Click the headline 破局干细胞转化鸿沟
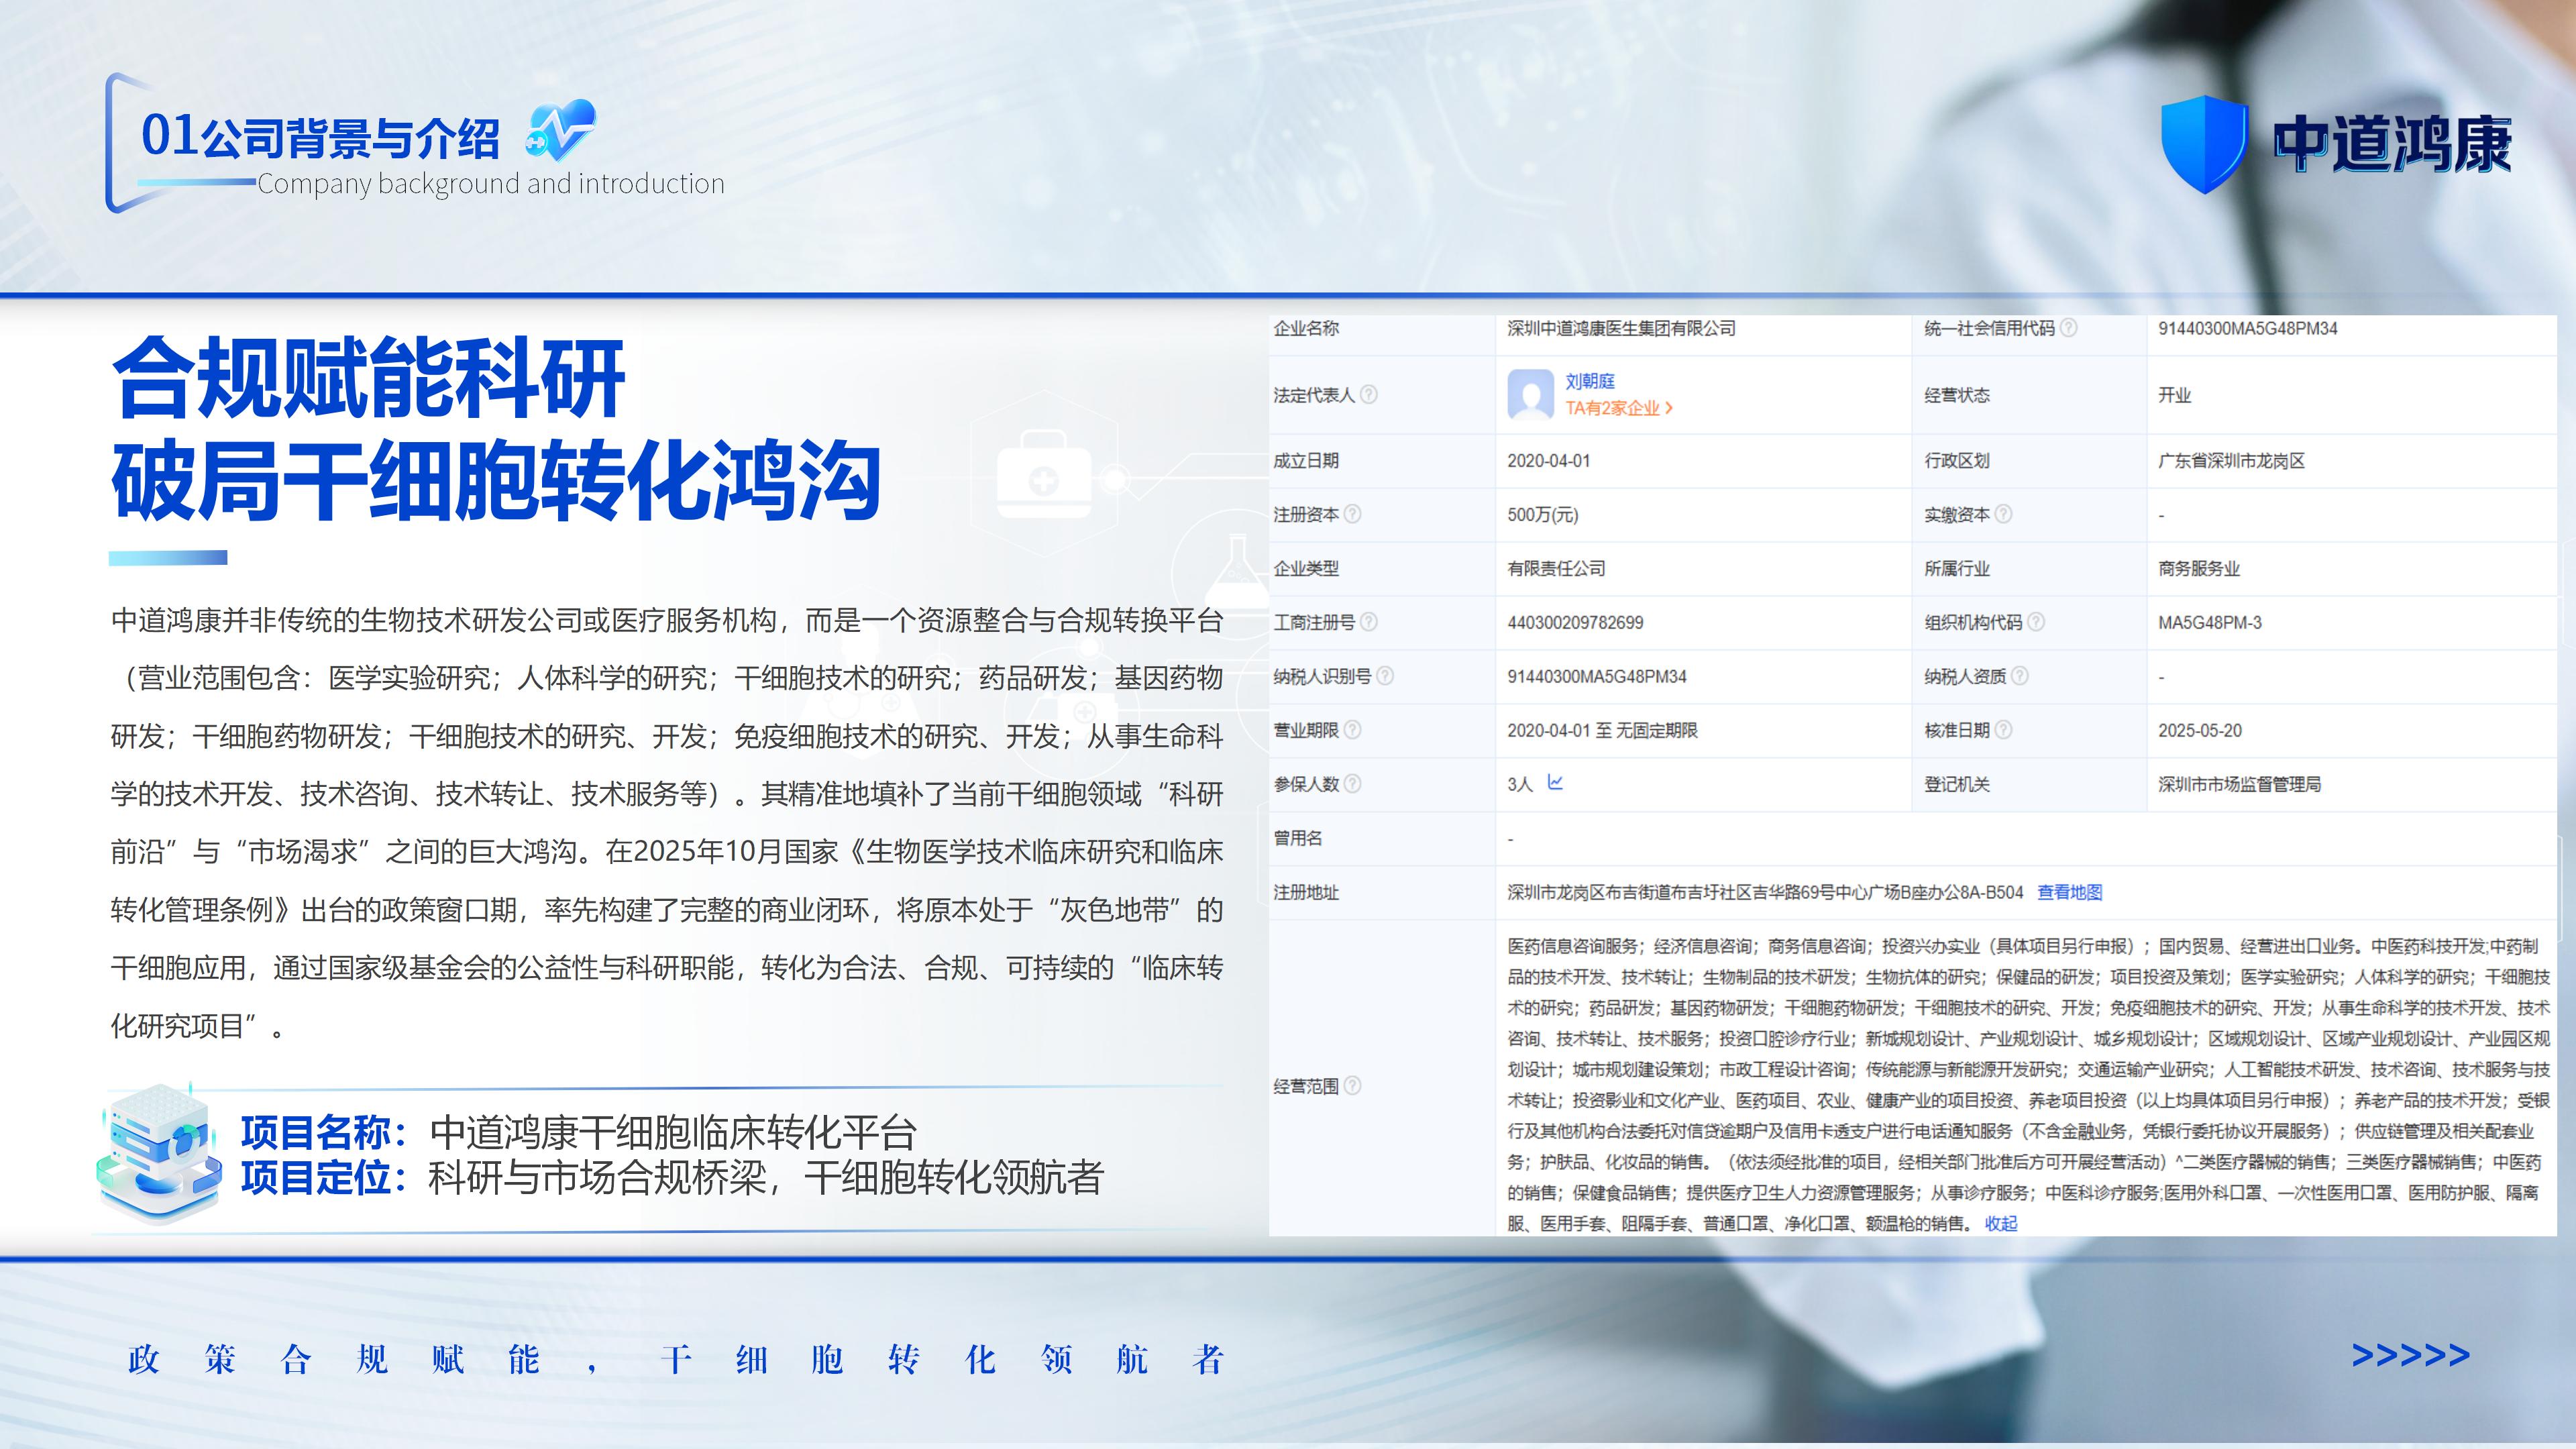 [496, 481]
